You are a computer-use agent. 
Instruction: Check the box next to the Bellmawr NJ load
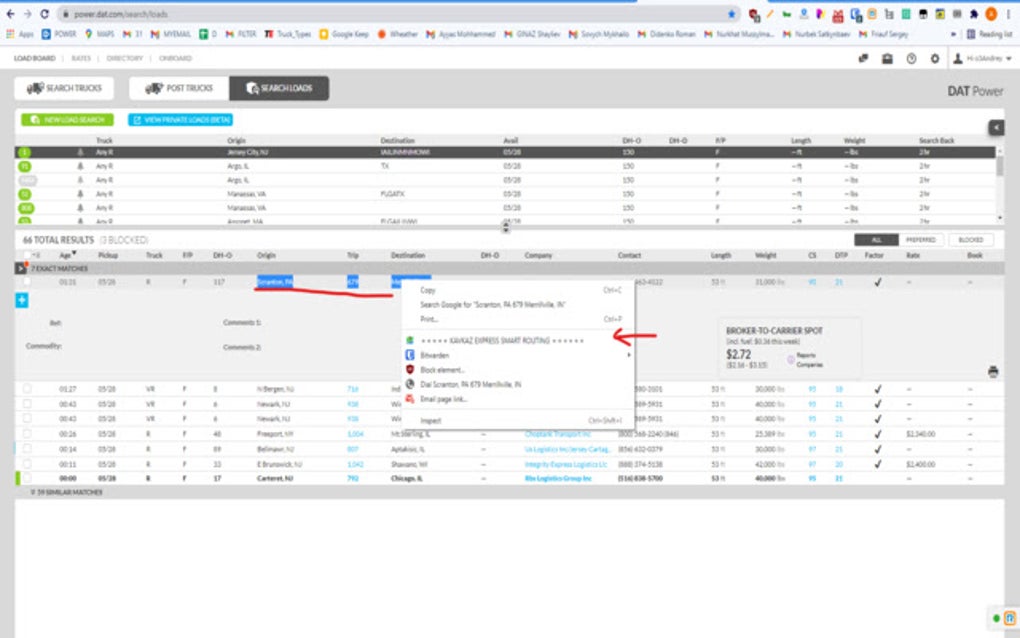pyautogui.click(x=26, y=449)
